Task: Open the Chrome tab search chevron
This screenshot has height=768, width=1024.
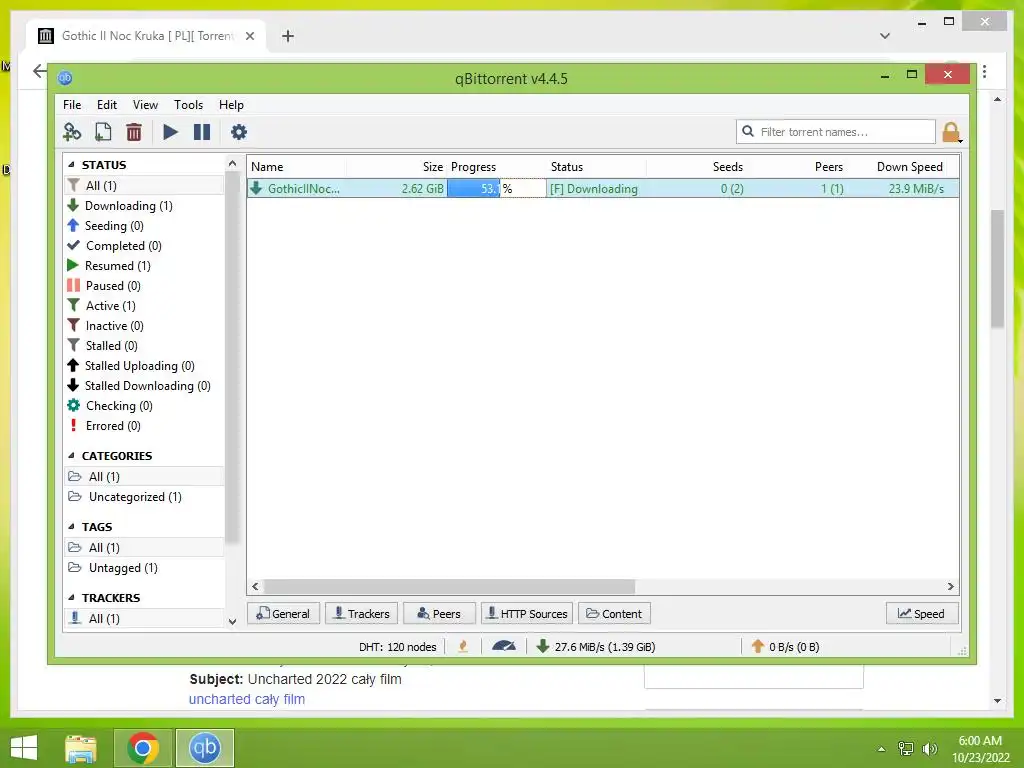Action: (x=885, y=36)
